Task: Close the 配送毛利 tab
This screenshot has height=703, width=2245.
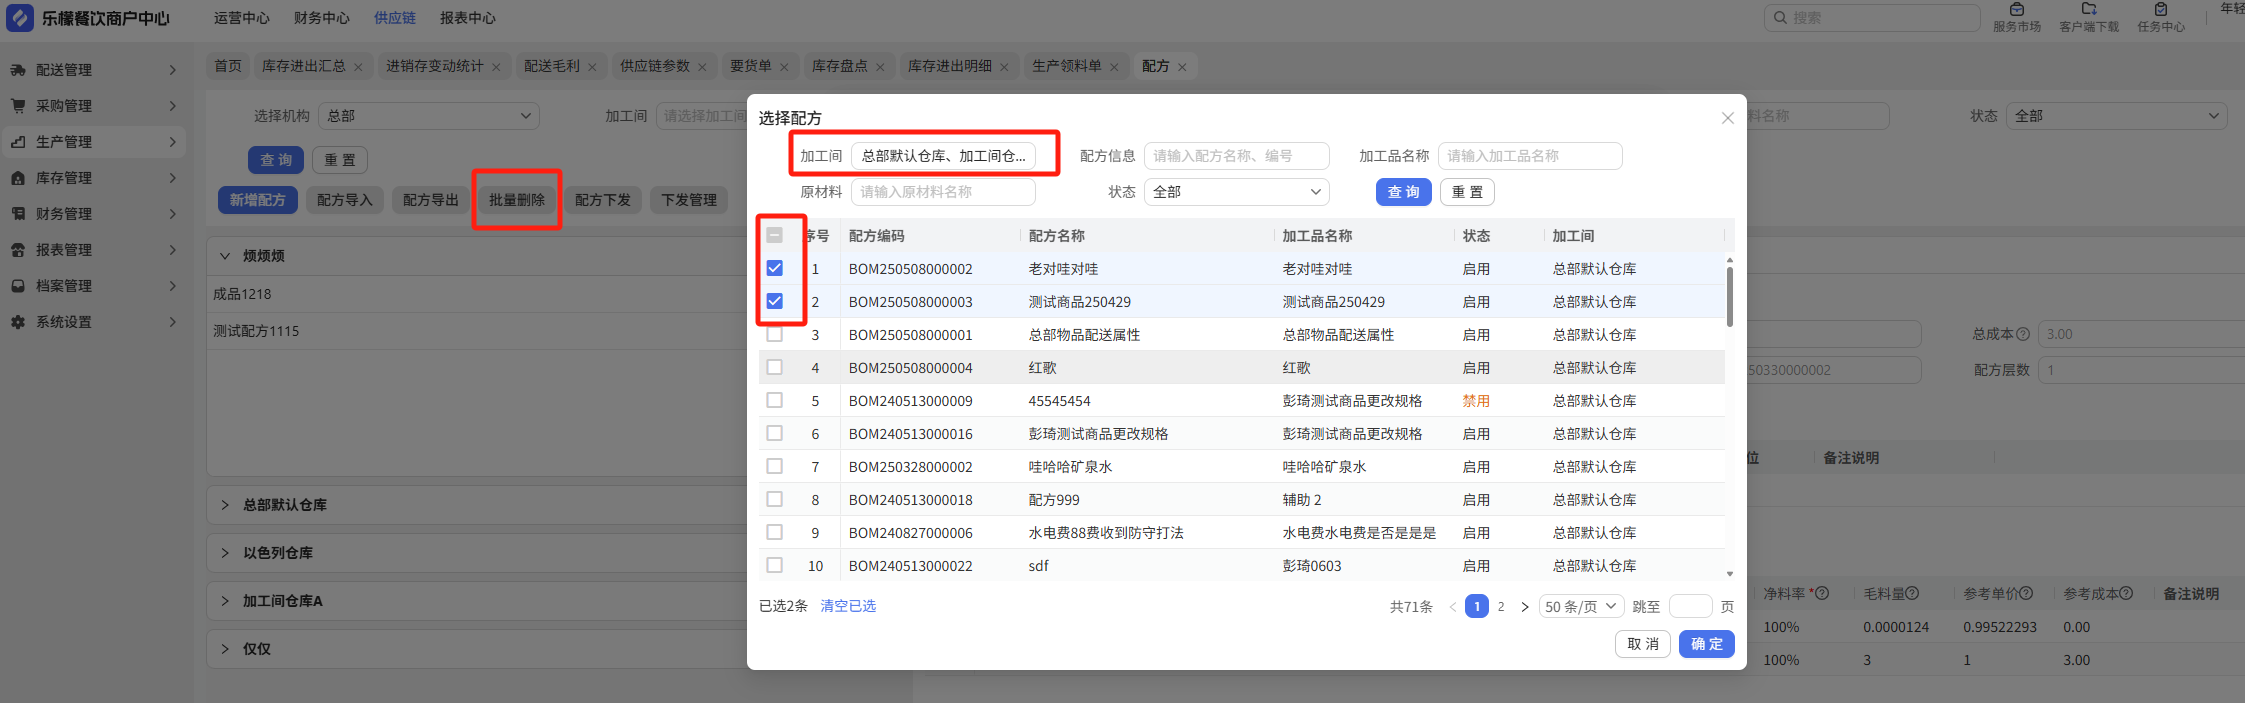Action: tap(592, 67)
